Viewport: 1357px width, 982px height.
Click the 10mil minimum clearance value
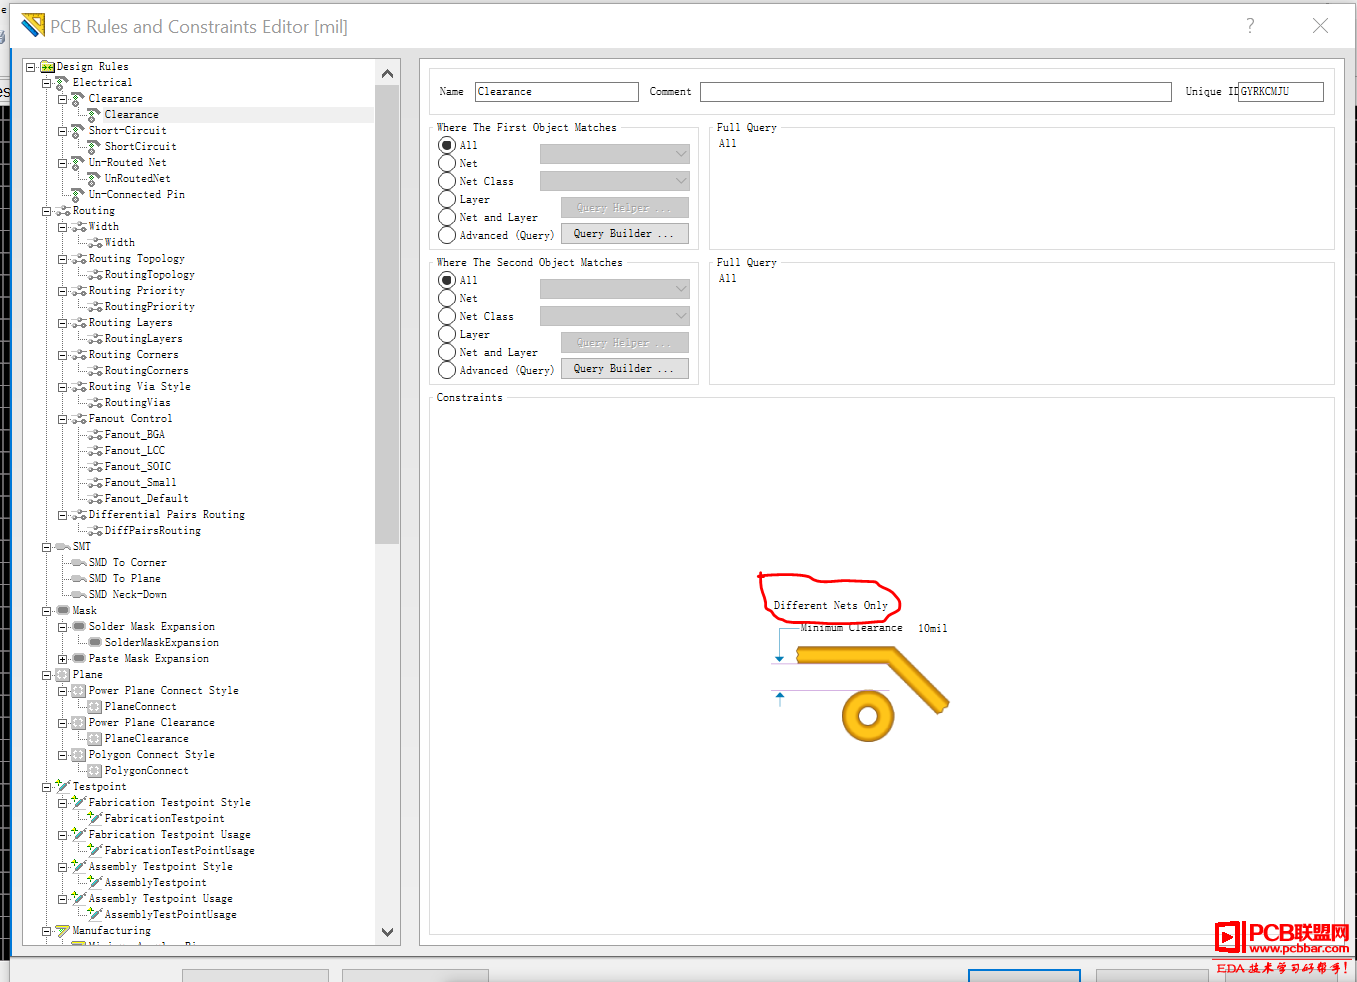coord(932,629)
